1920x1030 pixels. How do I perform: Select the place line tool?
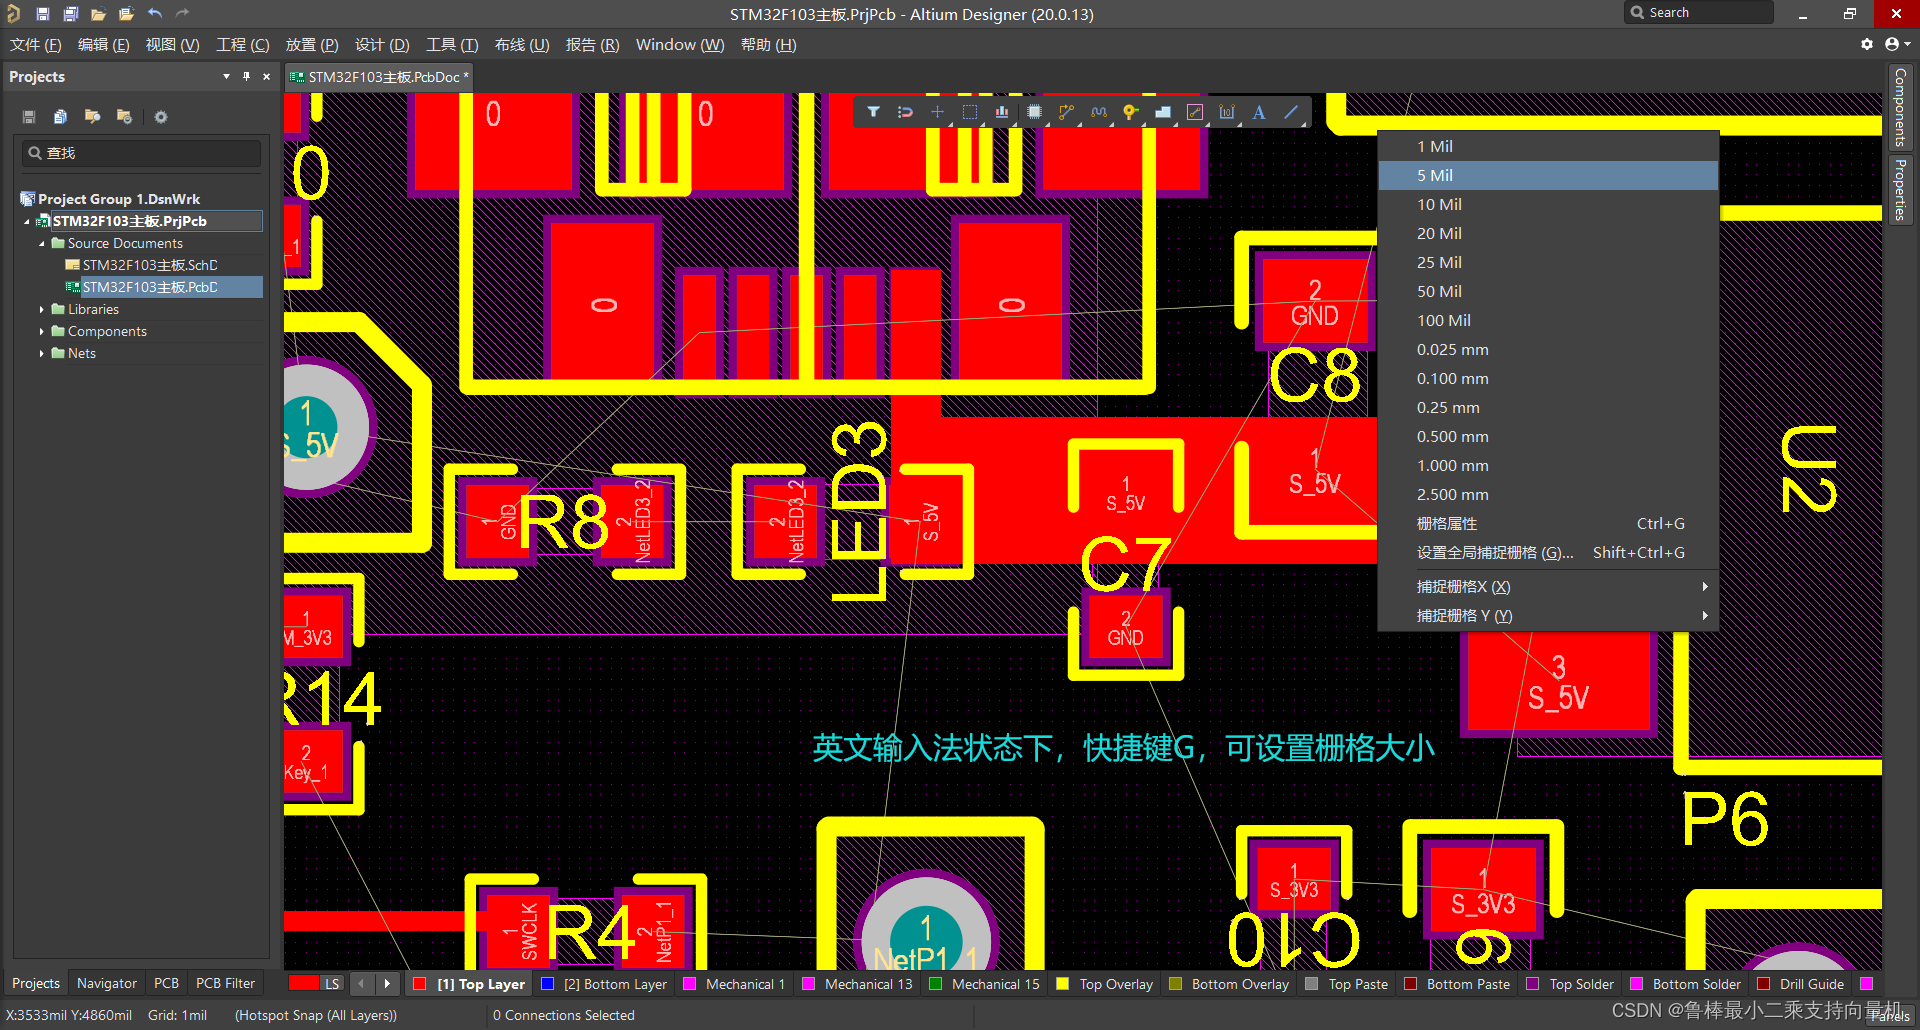[1291, 112]
